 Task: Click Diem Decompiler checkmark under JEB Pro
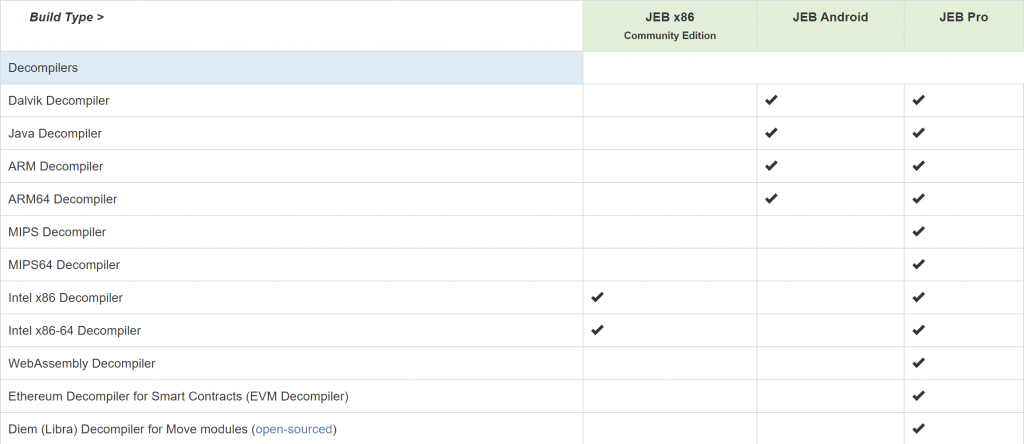[919, 429]
